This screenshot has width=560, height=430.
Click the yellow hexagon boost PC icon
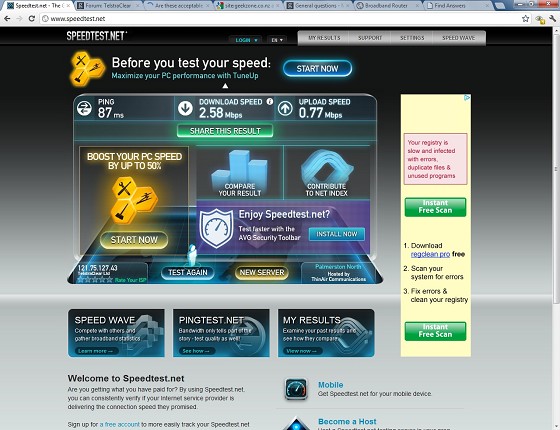pos(134,200)
